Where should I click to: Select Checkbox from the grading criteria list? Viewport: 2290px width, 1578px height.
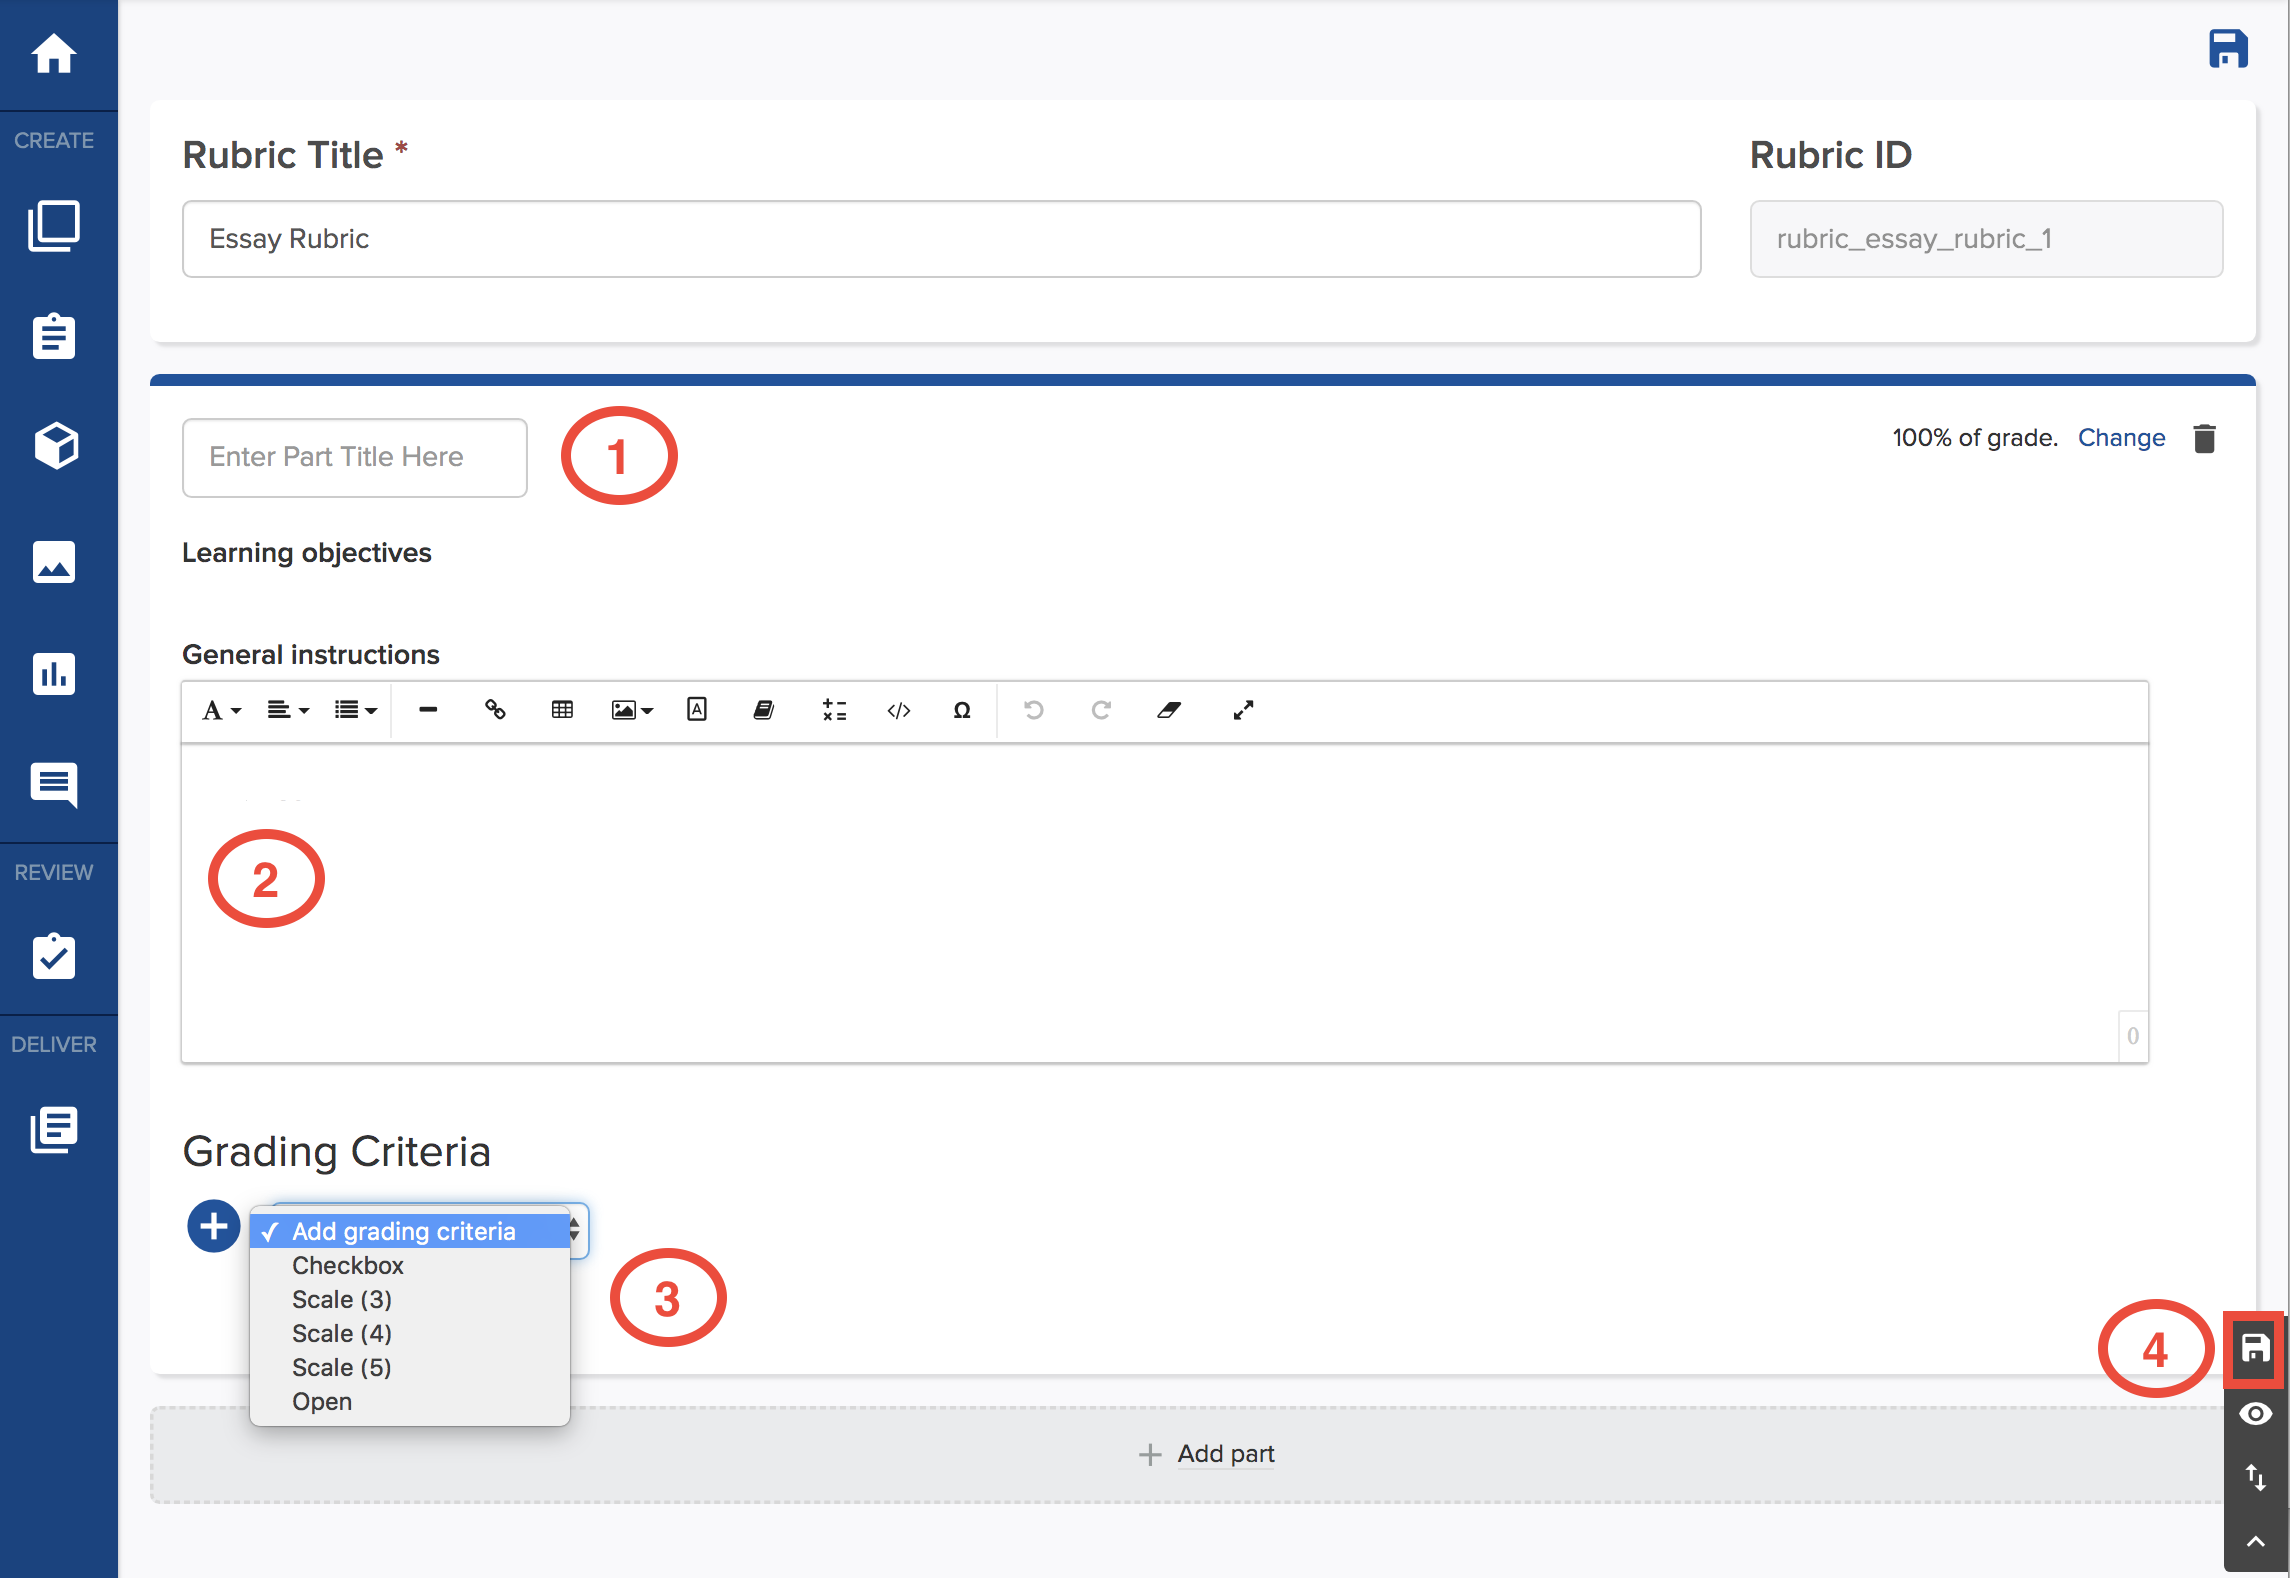(x=347, y=1265)
